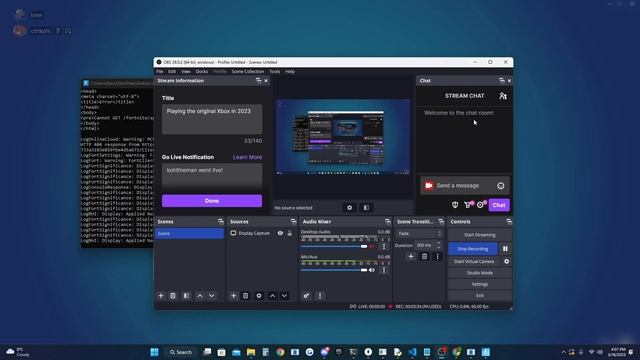Open Settings from Controls panel
Image resolution: width=640 pixels, height=360 pixels.
[x=480, y=284]
